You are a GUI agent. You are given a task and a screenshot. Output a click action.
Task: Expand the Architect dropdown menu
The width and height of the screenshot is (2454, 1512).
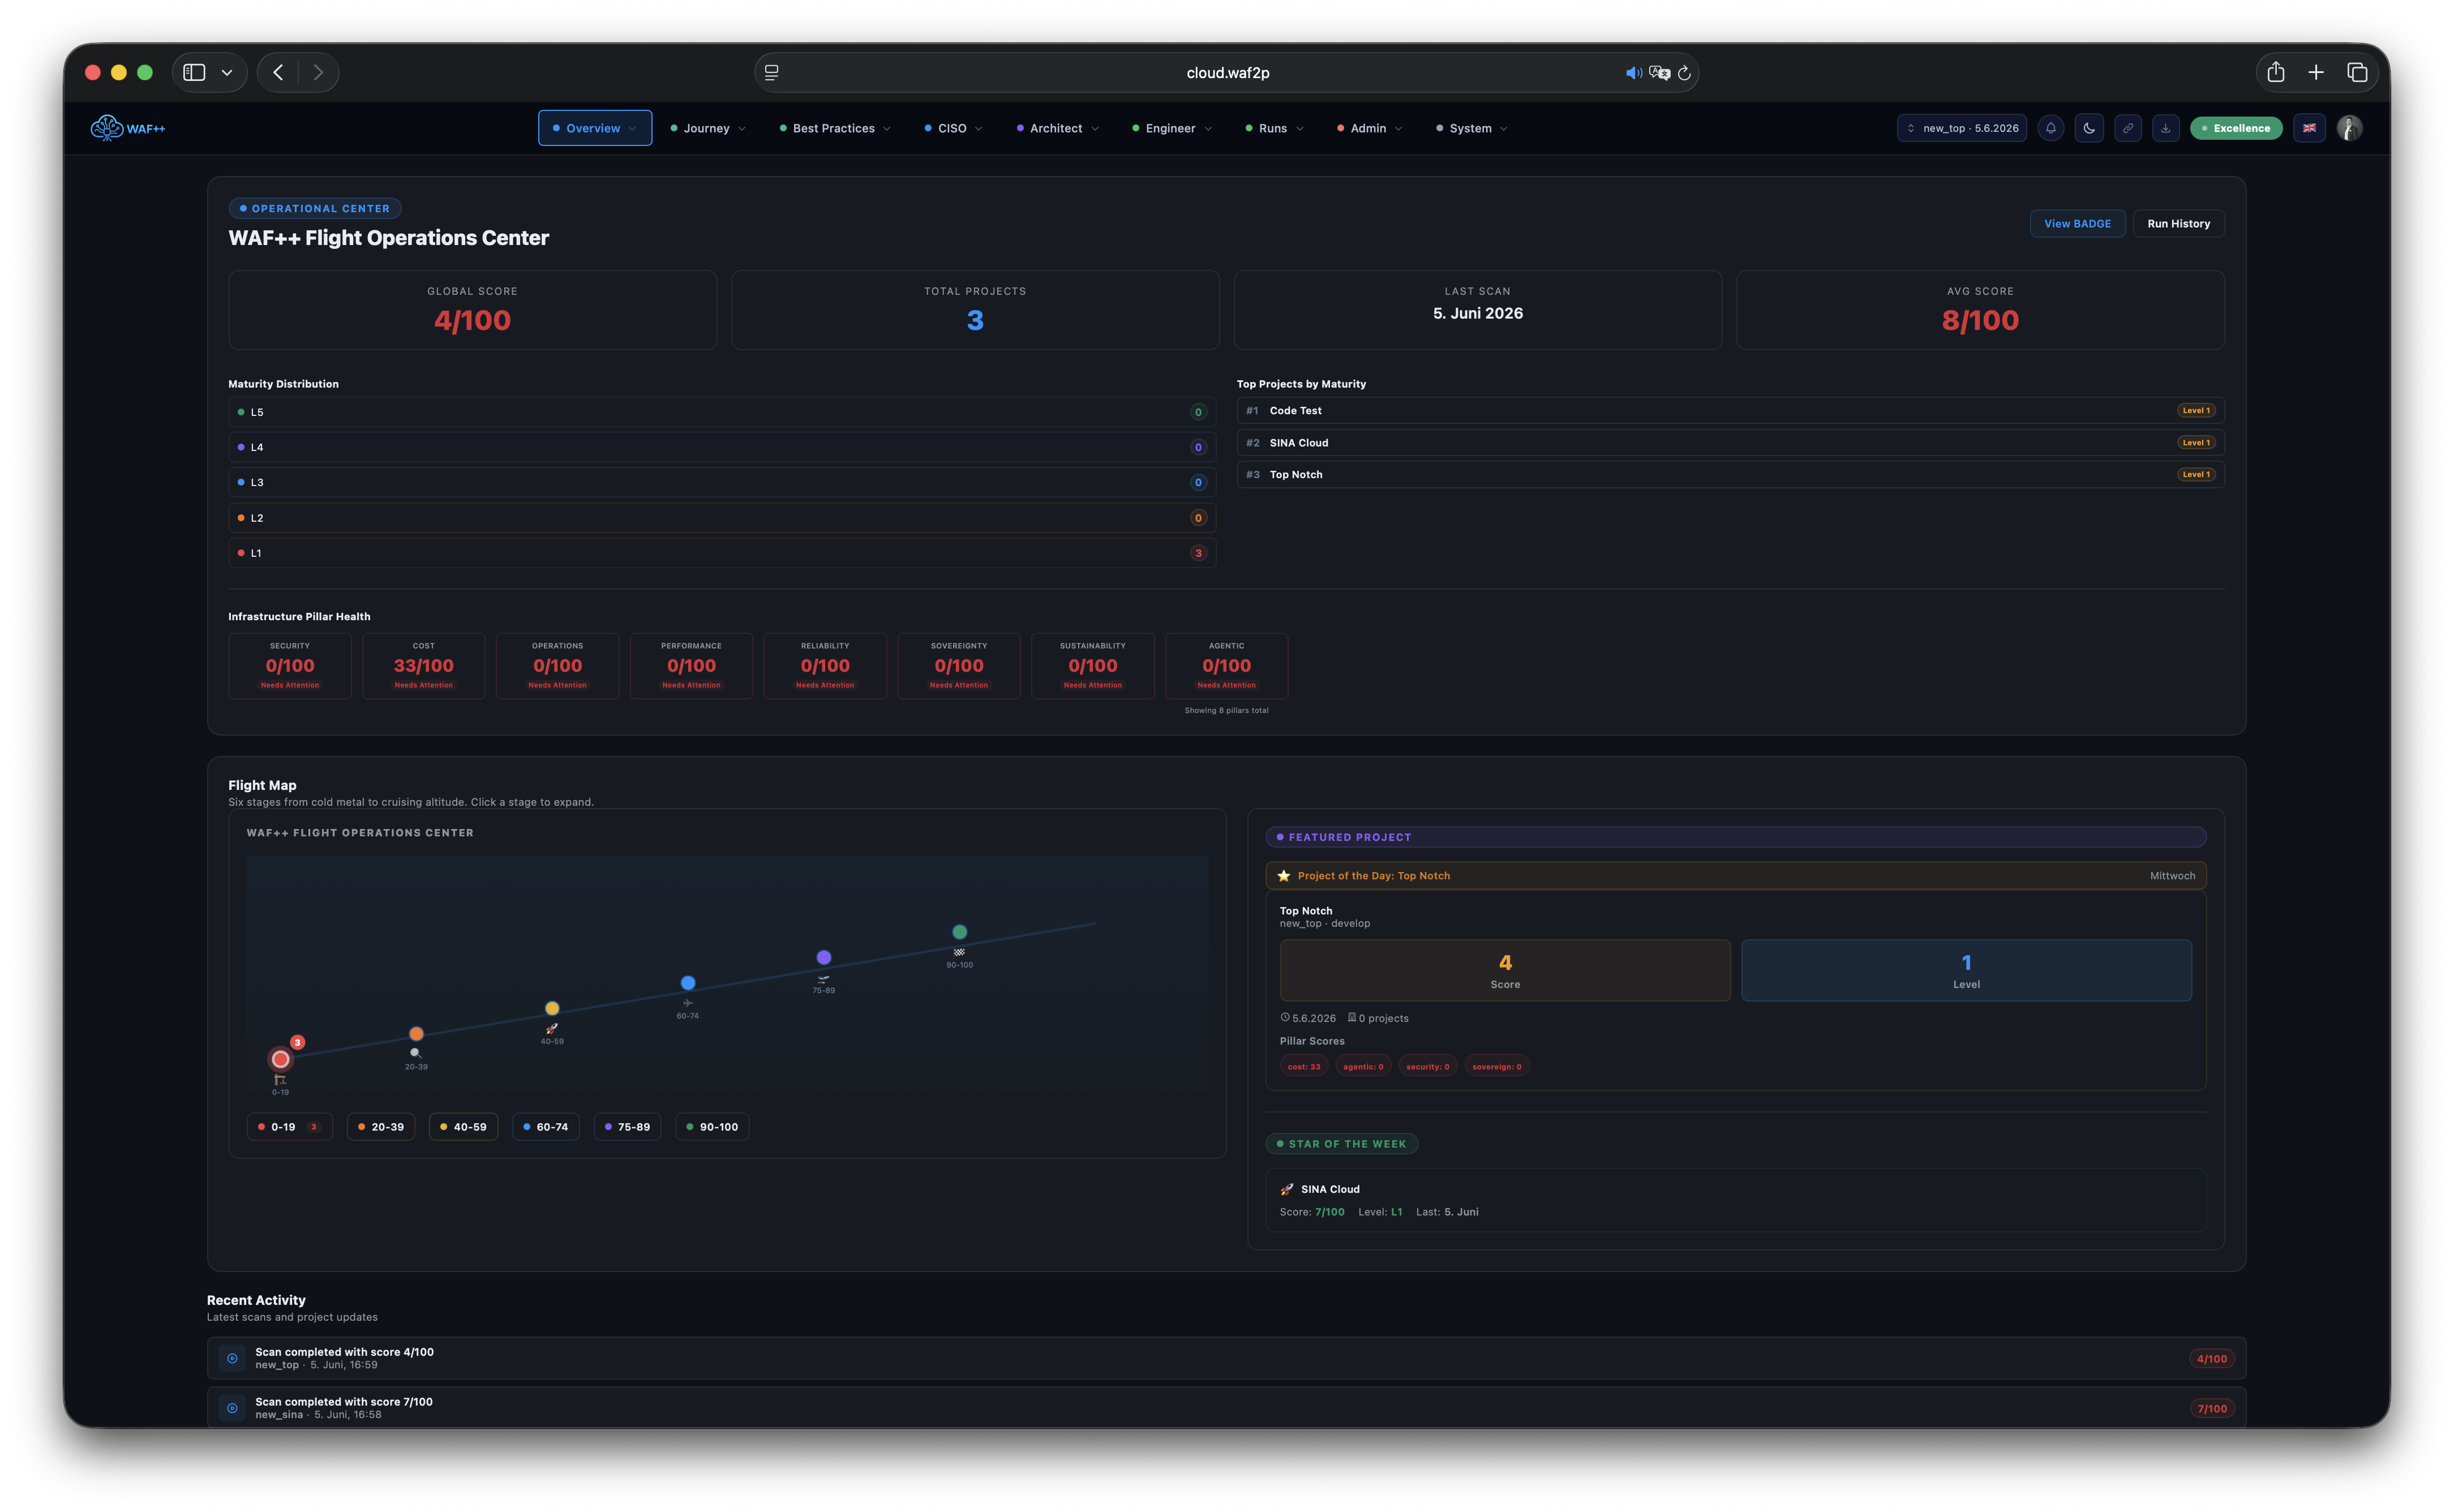coord(1058,128)
